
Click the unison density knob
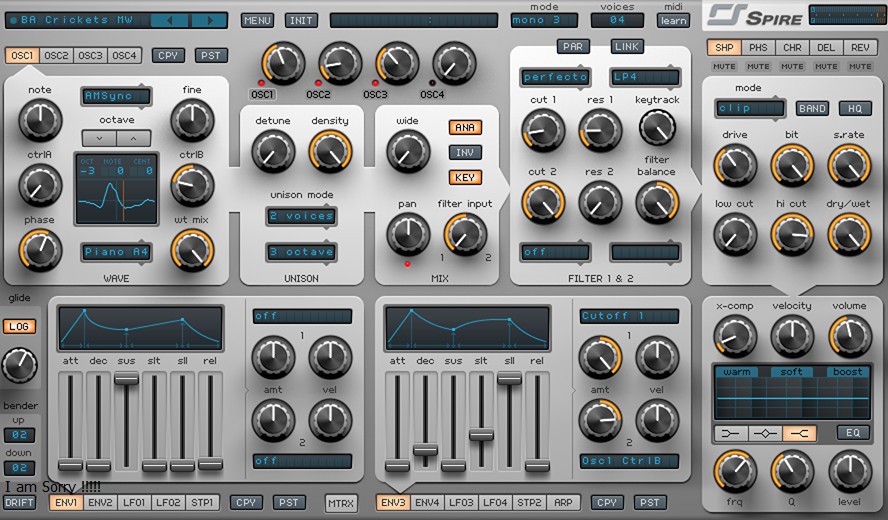pyautogui.click(x=330, y=151)
